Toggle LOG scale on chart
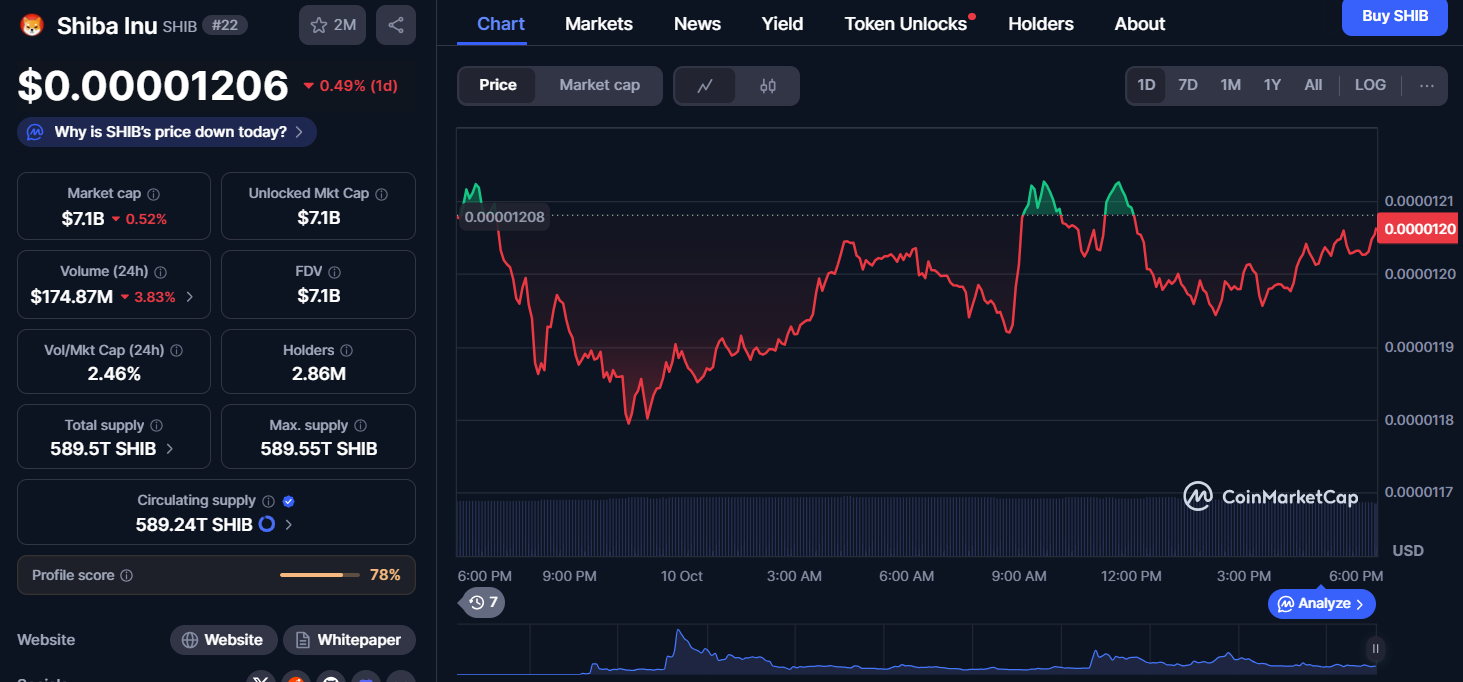The height and width of the screenshot is (682, 1463). click(x=1370, y=85)
